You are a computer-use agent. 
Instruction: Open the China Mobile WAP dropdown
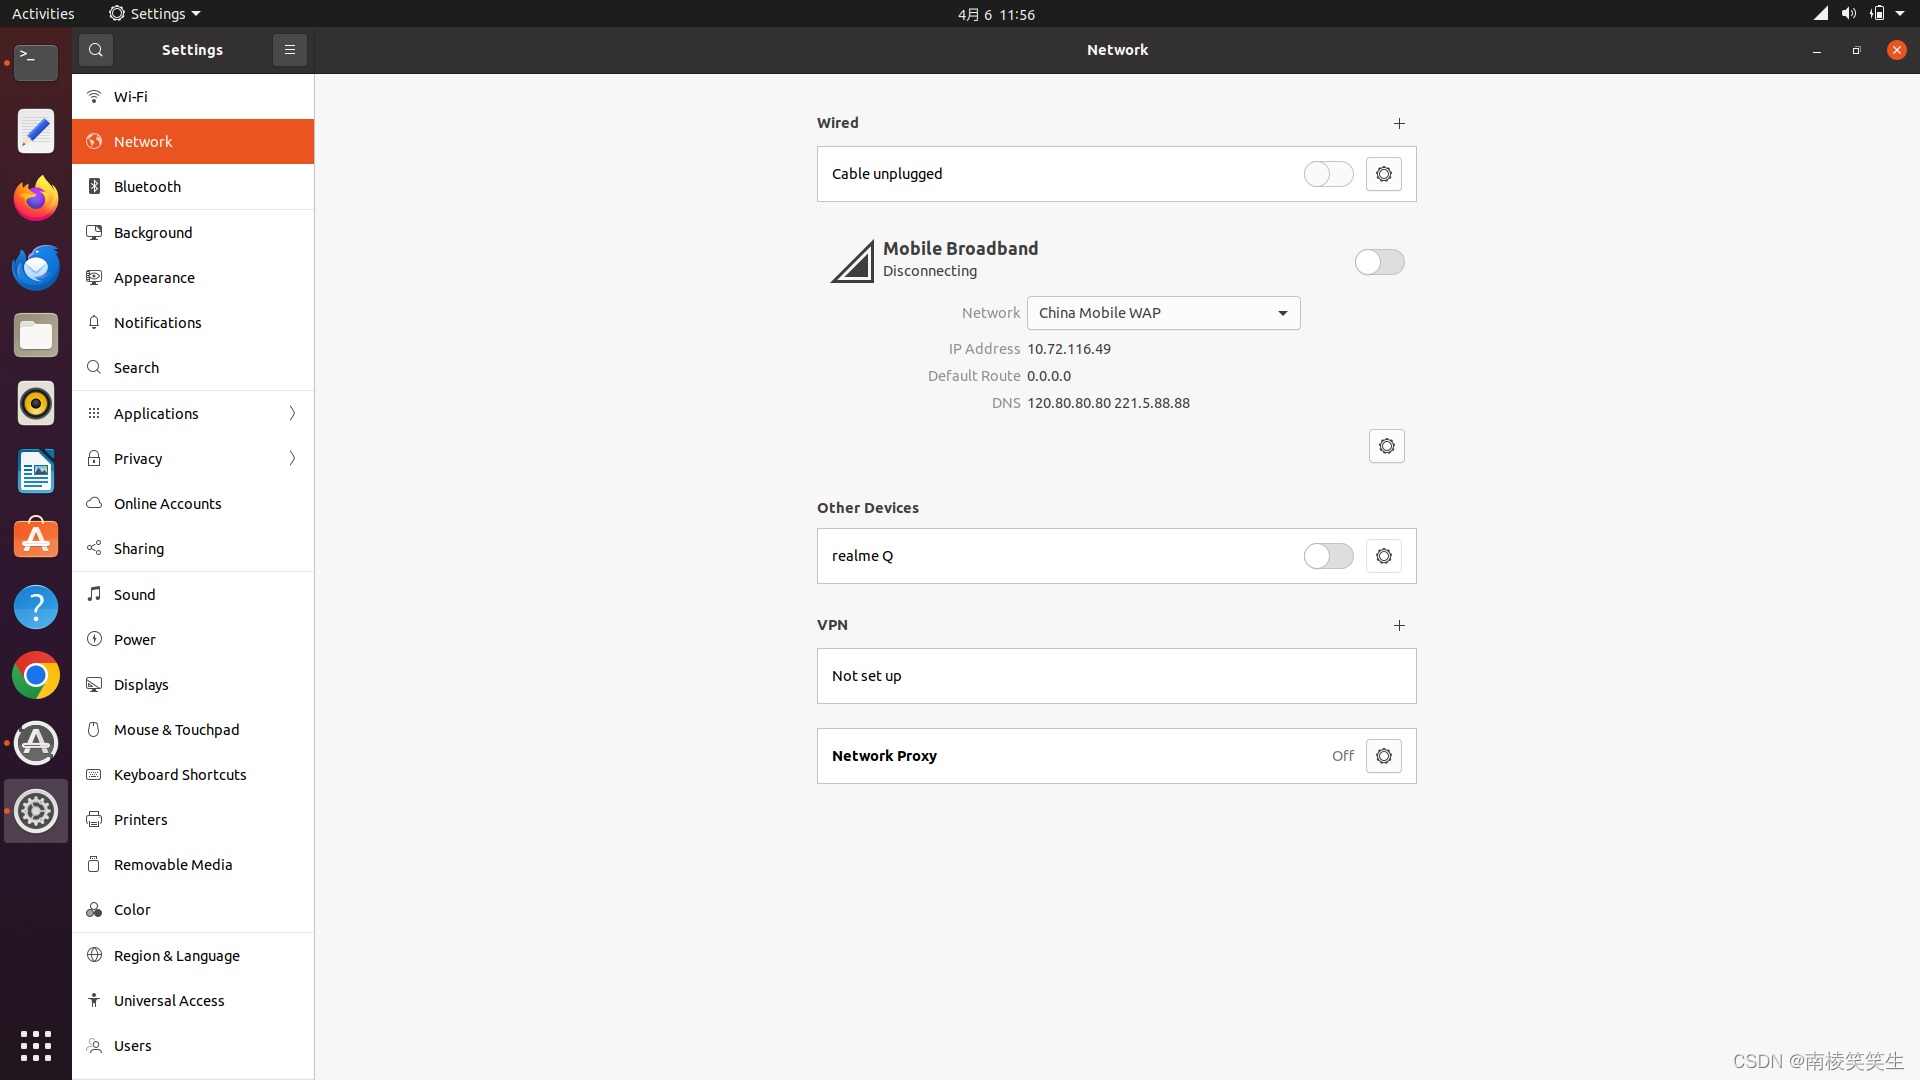(x=1163, y=313)
